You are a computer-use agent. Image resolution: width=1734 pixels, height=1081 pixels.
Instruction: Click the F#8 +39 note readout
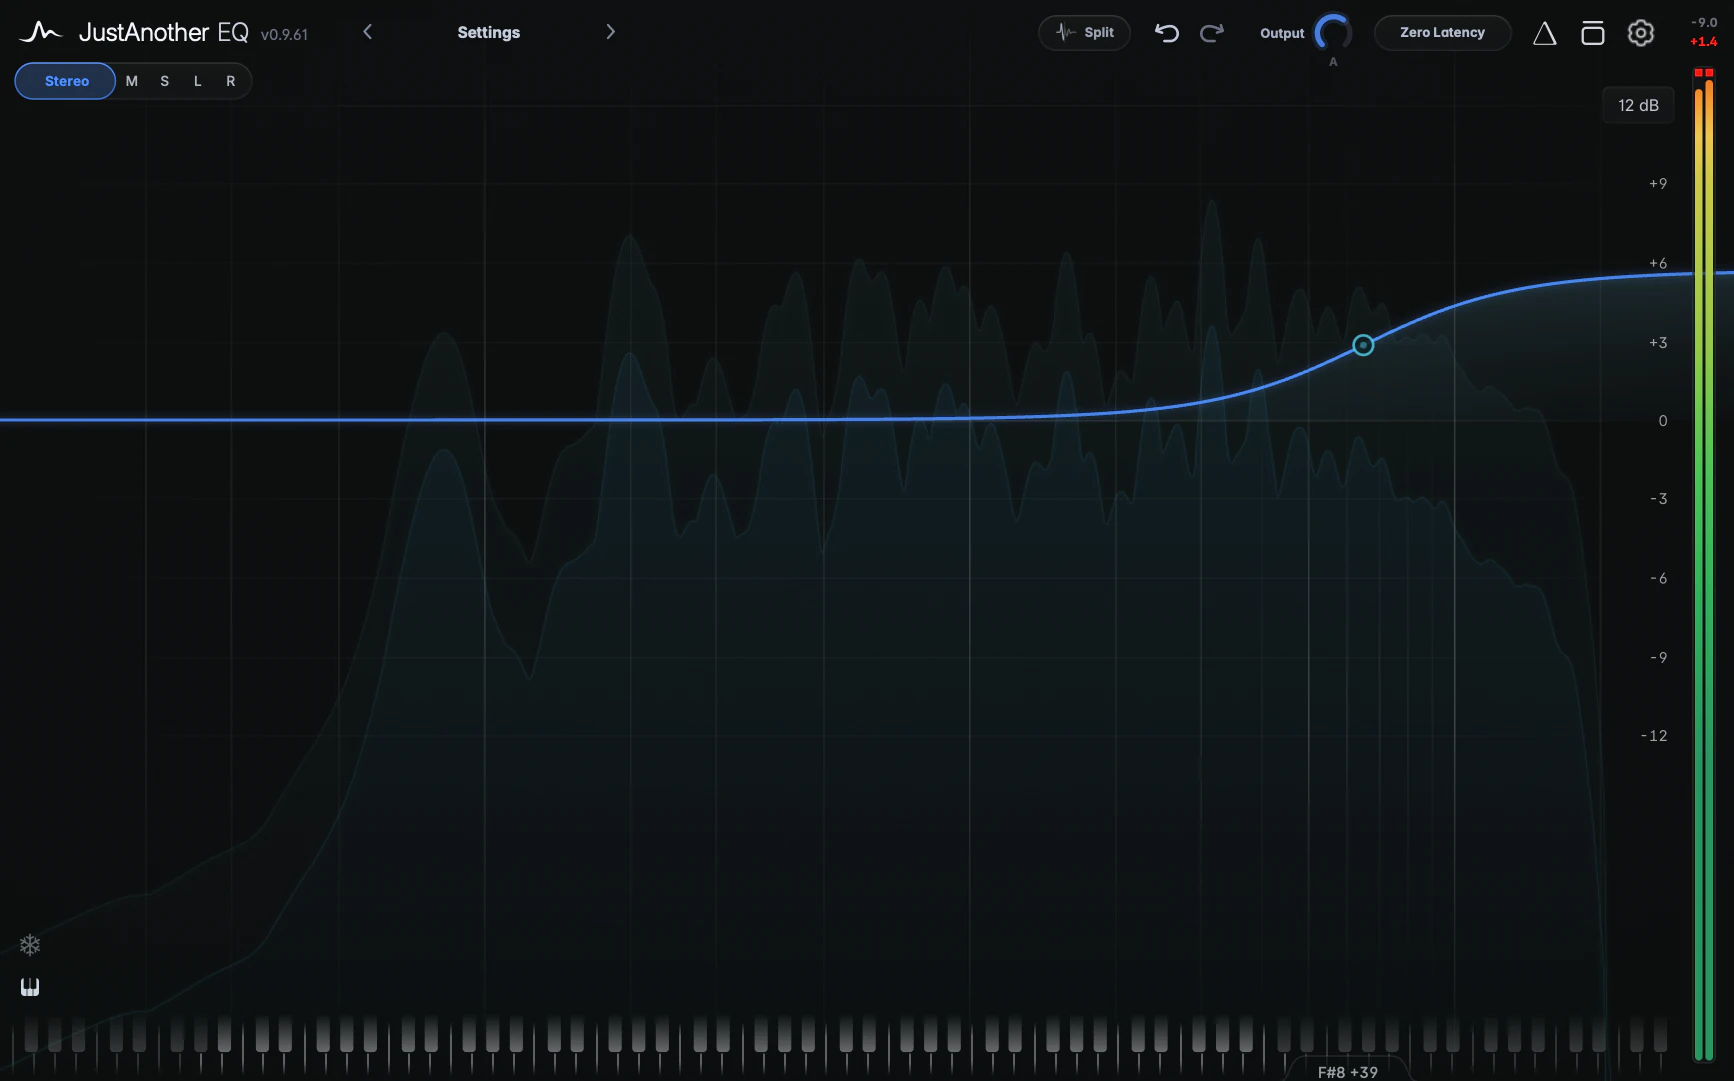pyautogui.click(x=1347, y=1072)
